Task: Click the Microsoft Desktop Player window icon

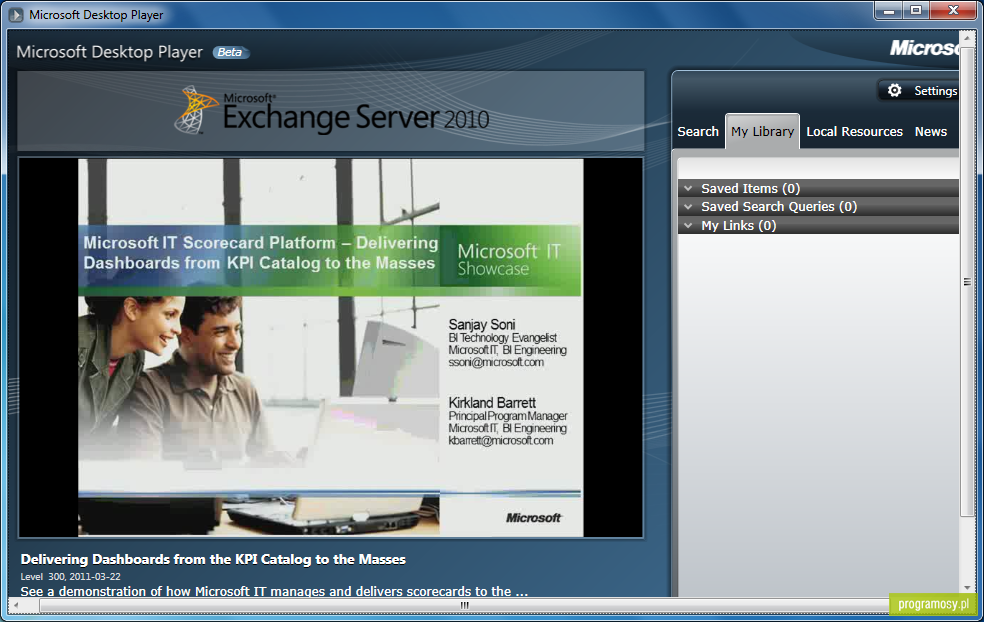Action: point(15,14)
